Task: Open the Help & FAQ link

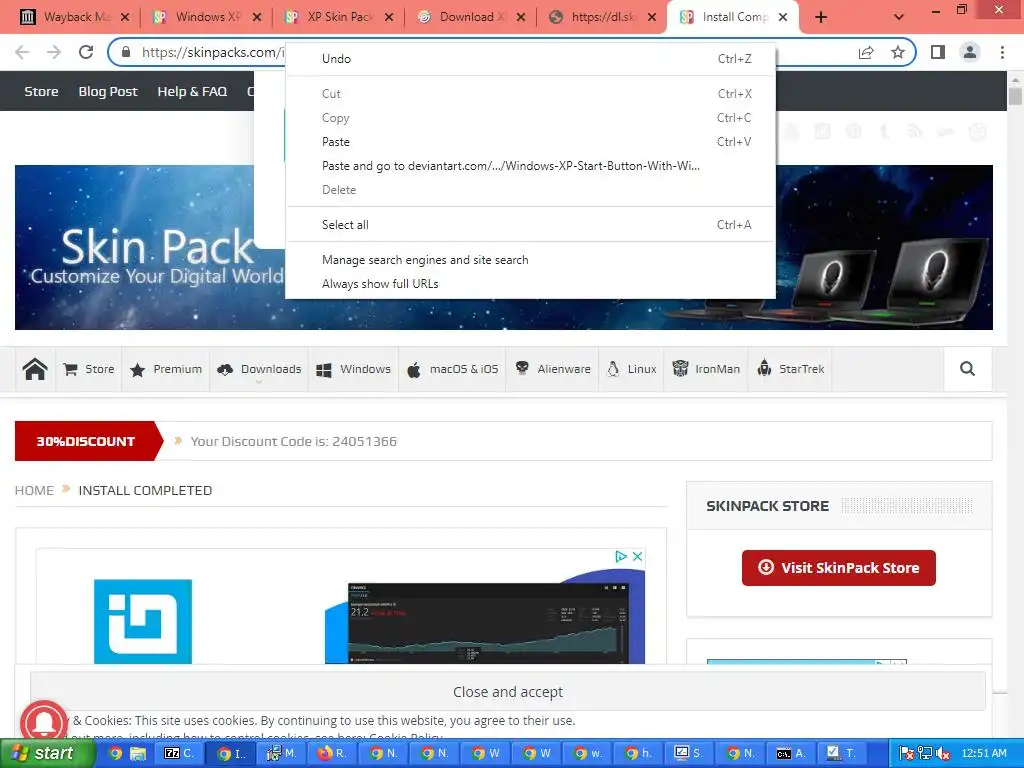Action: [x=192, y=91]
